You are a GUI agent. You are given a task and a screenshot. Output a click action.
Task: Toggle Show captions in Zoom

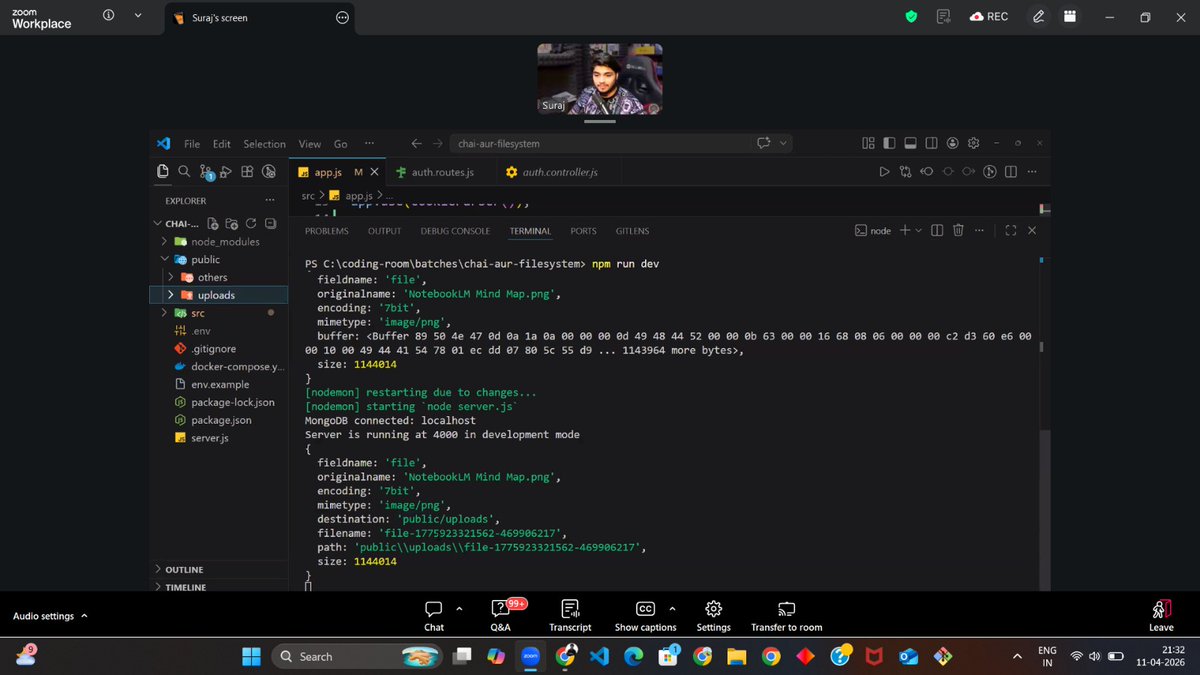coord(645,614)
